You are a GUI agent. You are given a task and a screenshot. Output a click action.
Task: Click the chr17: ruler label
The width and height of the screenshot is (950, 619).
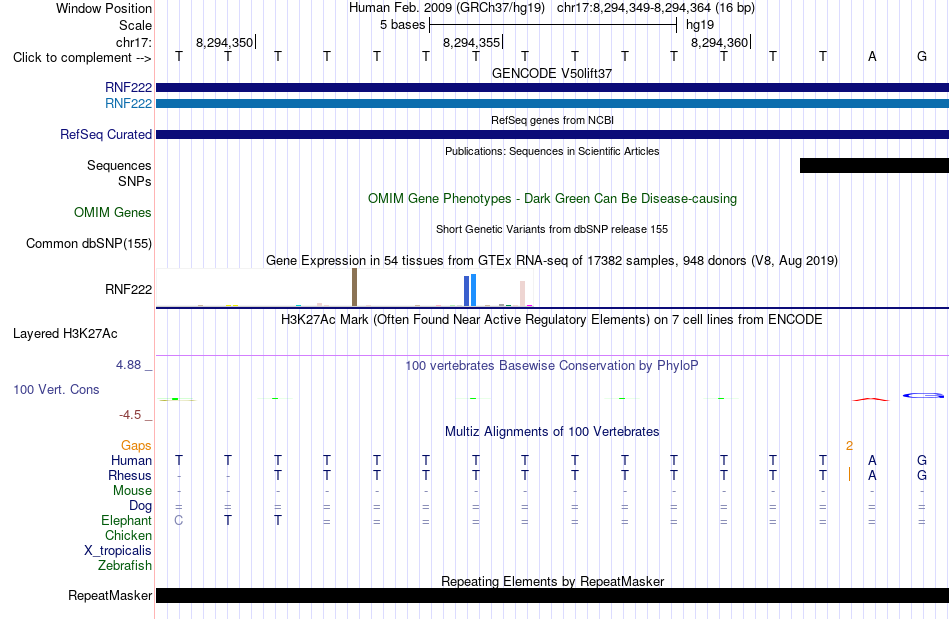click(134, 42)
